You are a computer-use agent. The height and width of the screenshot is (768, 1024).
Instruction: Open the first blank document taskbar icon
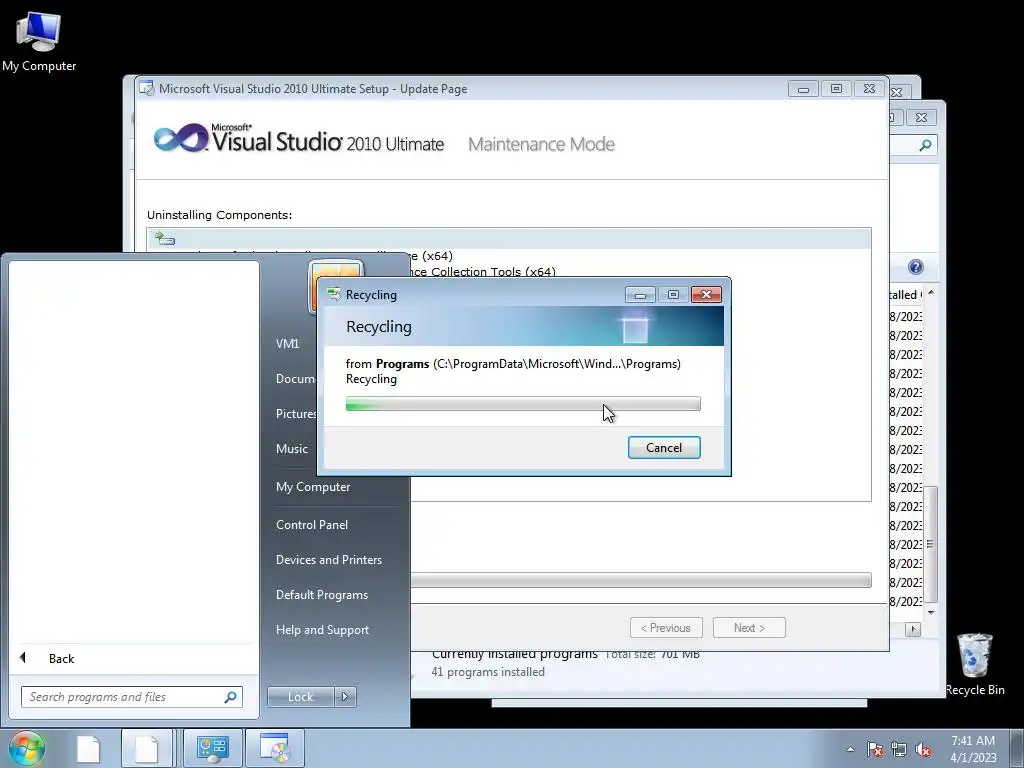[x=88, y=749]
